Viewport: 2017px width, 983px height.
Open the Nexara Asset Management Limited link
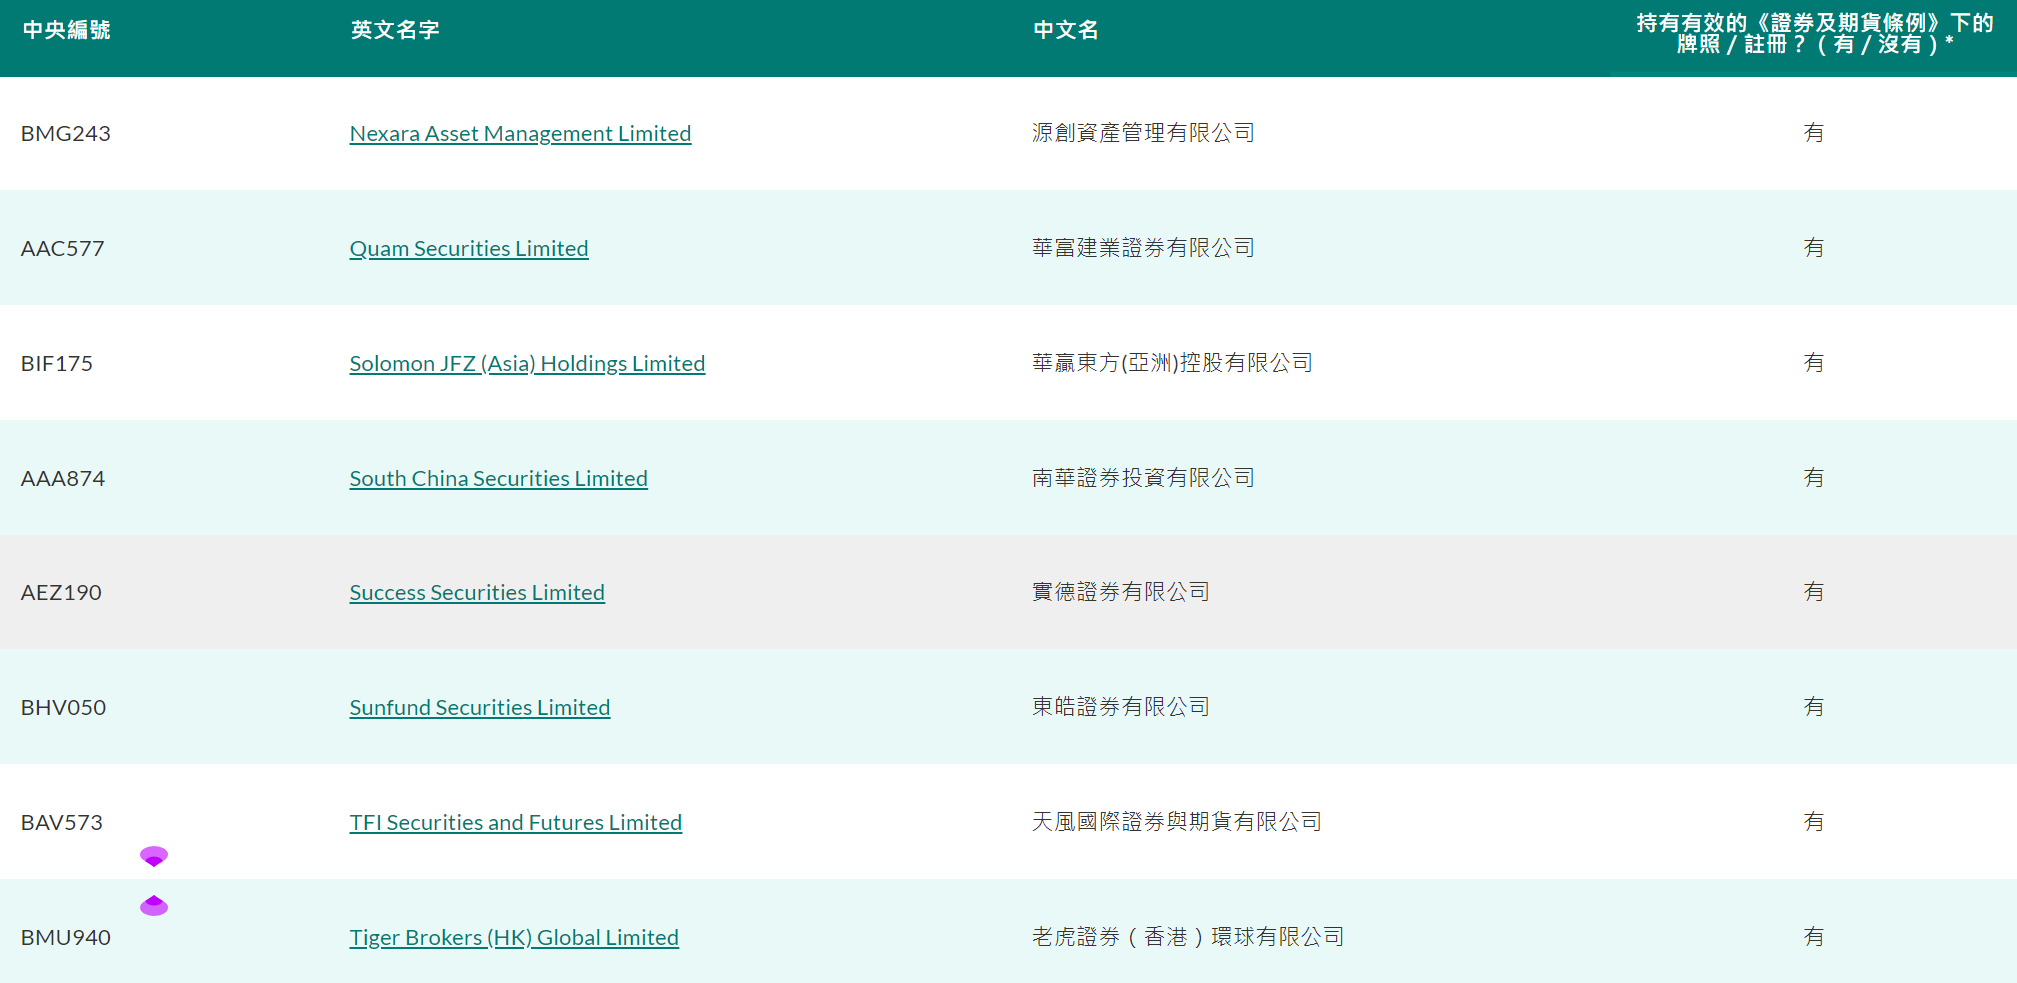(x=520, y=133)
